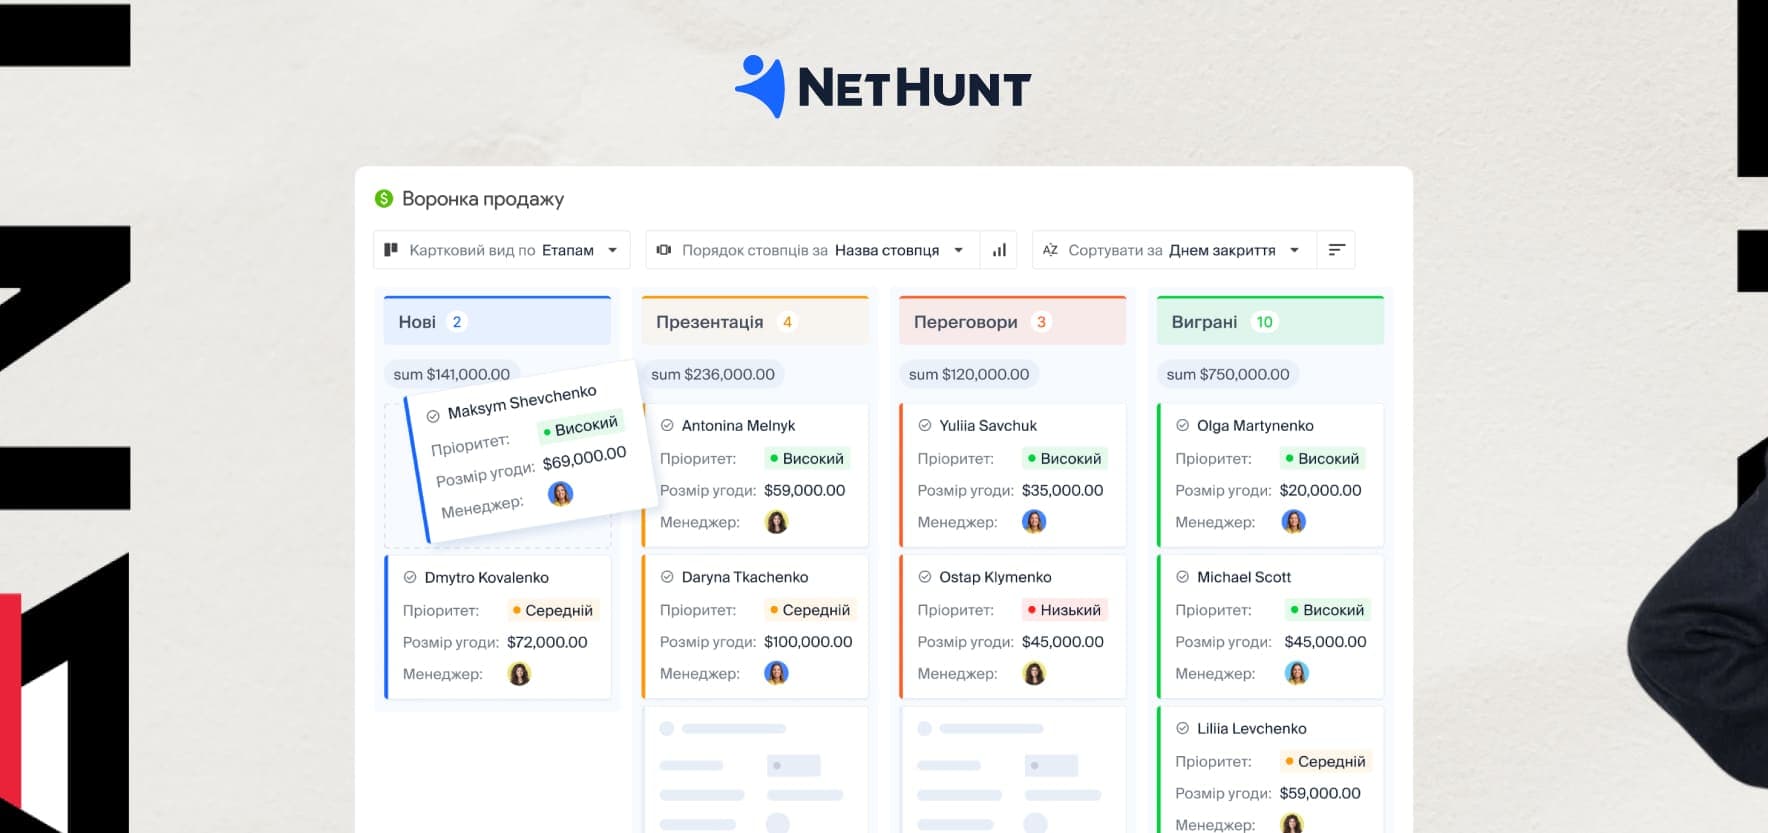
Task: Click deal size $100,000.00 on Daryna Tkachenko card
Action: point(808,642)
